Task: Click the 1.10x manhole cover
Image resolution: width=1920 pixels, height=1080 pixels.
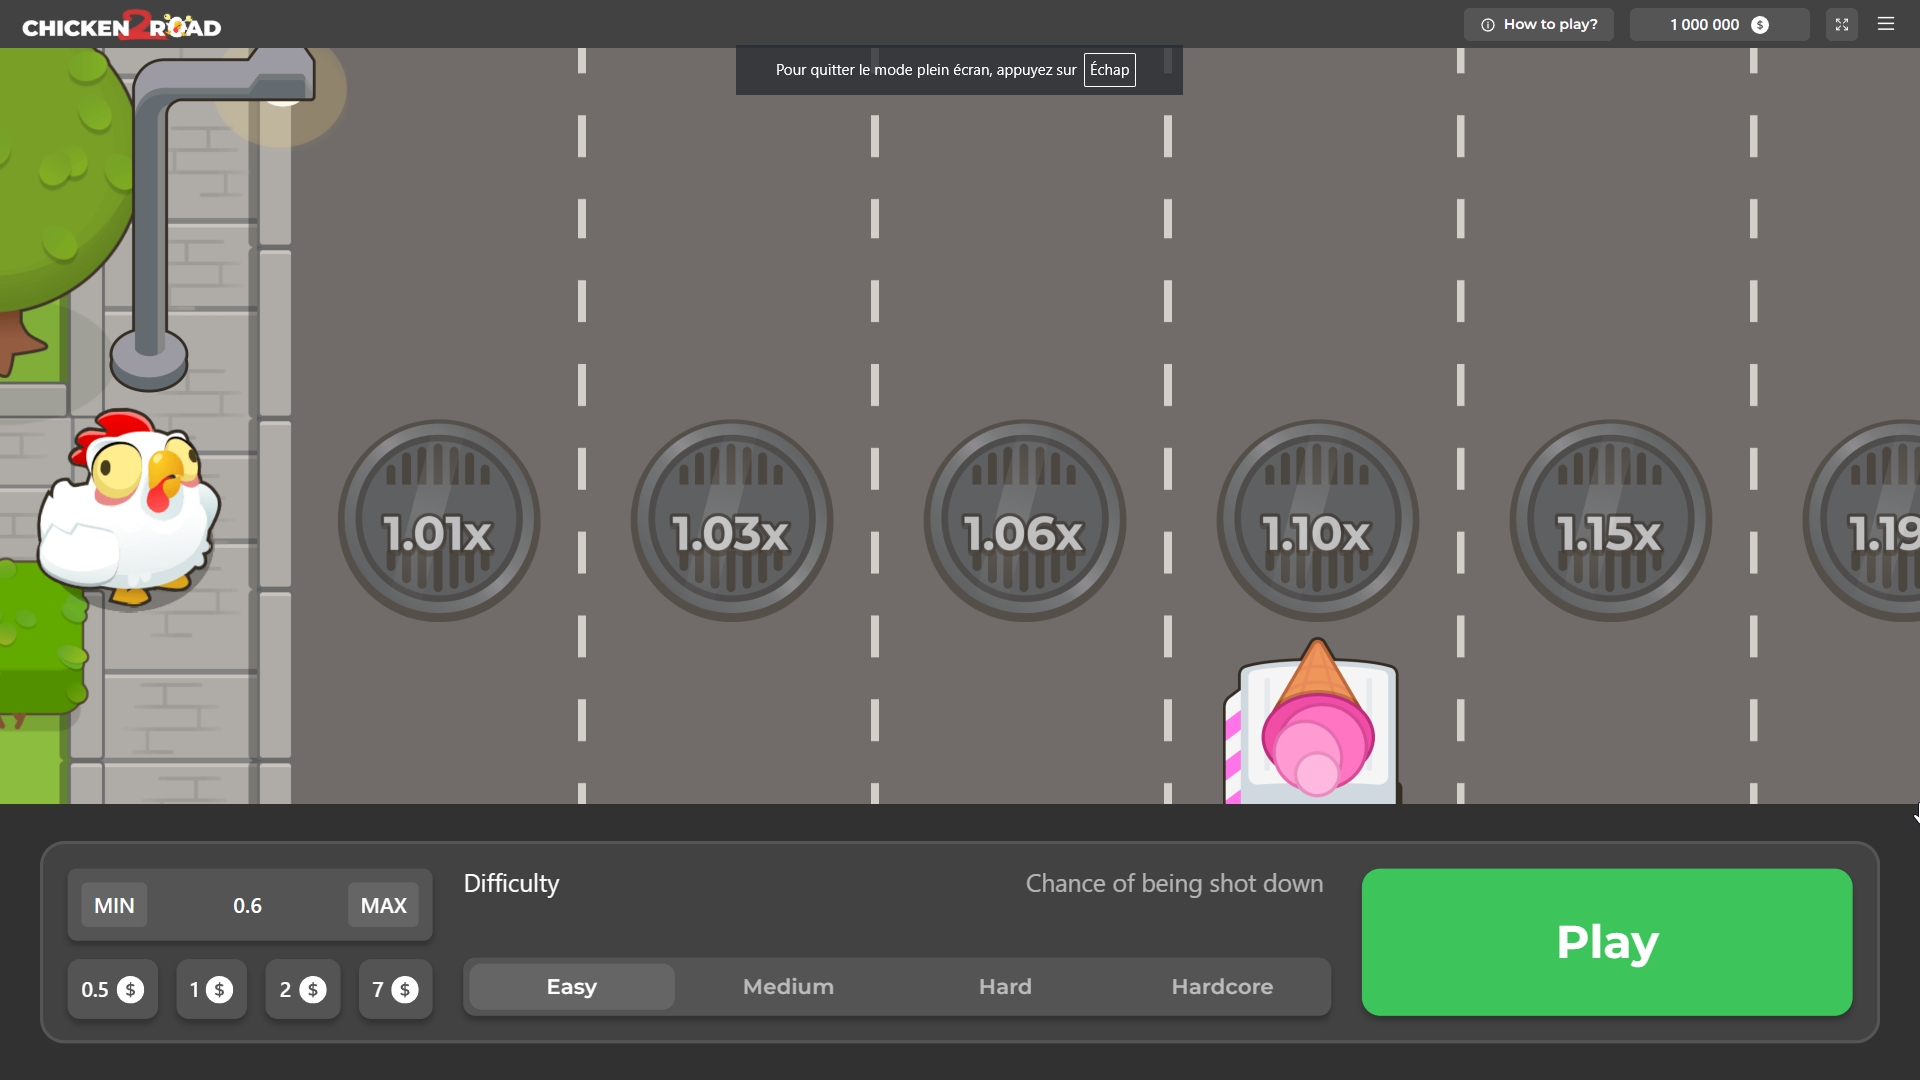Action: click(x=1317, y=521)
